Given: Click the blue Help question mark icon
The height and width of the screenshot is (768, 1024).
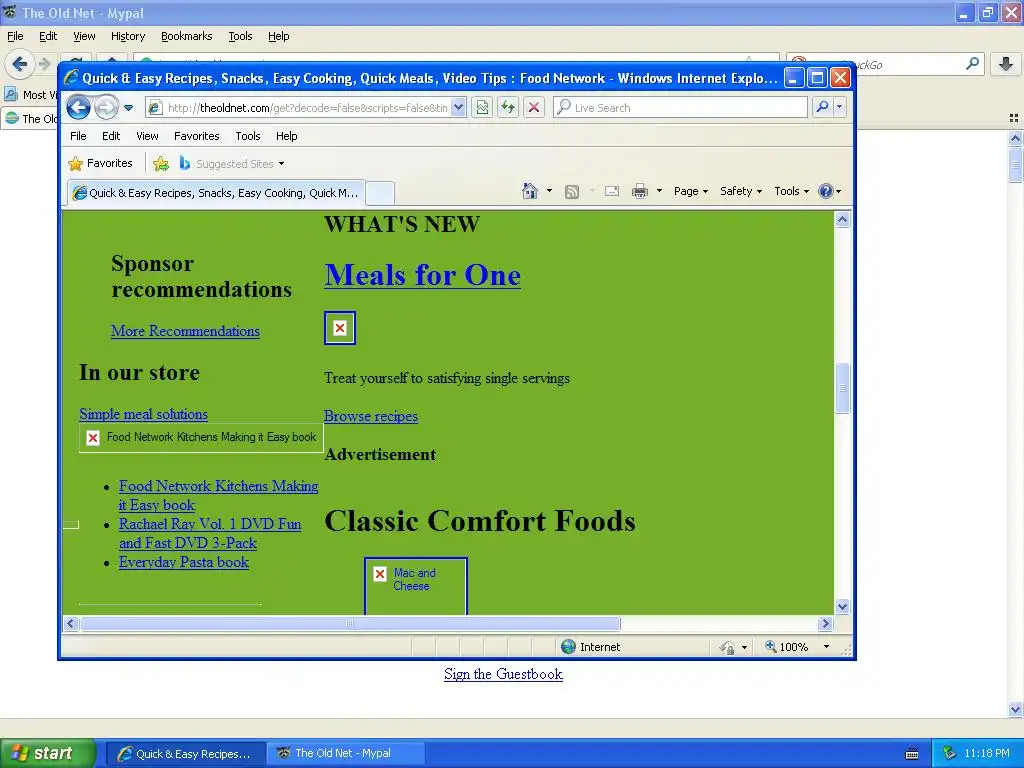Looking at the screenshot, I should pyautogui.click(x=825, y=191).
